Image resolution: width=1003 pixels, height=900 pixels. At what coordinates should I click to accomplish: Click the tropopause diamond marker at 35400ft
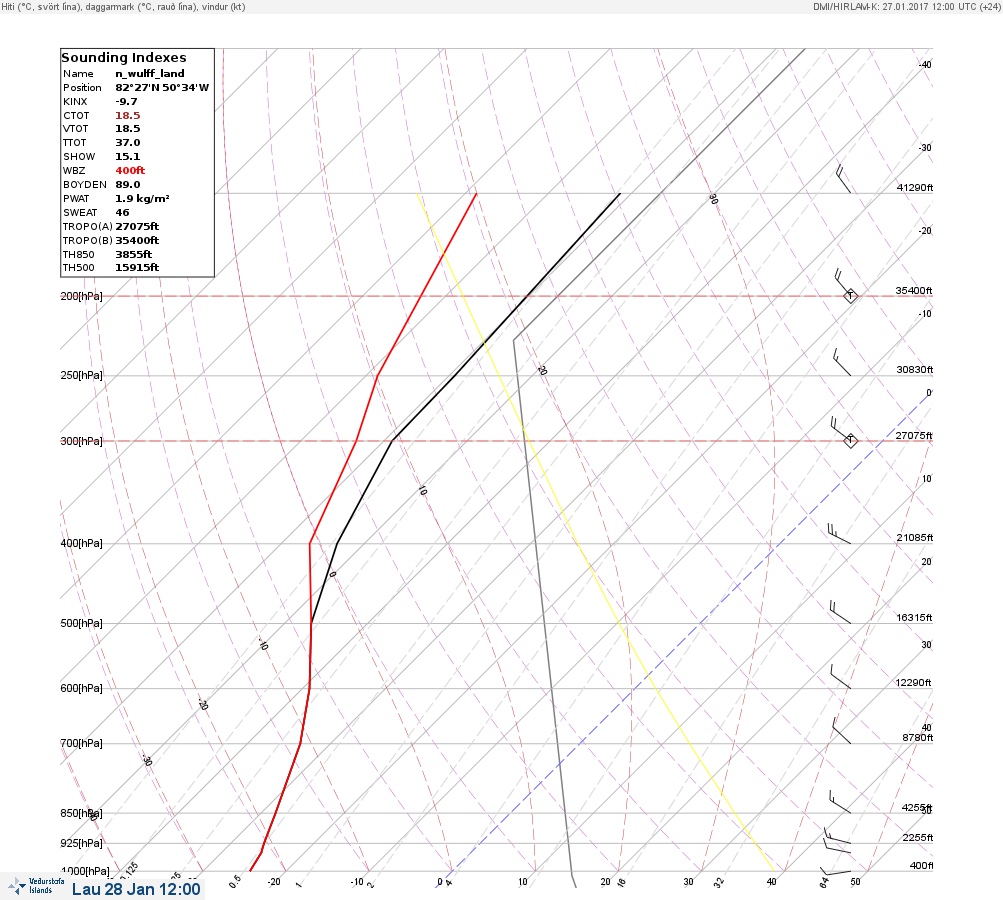(x=850, y=296)
